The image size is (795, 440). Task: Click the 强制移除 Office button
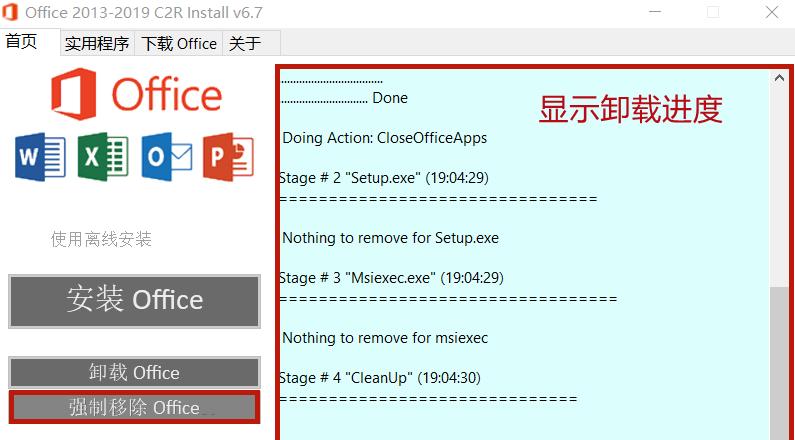(134, 407)
